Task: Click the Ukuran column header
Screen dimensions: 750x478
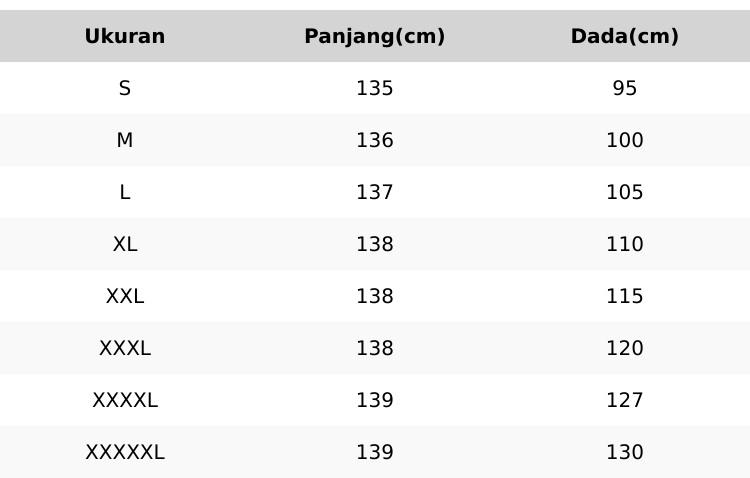Action: coord(125,37)
